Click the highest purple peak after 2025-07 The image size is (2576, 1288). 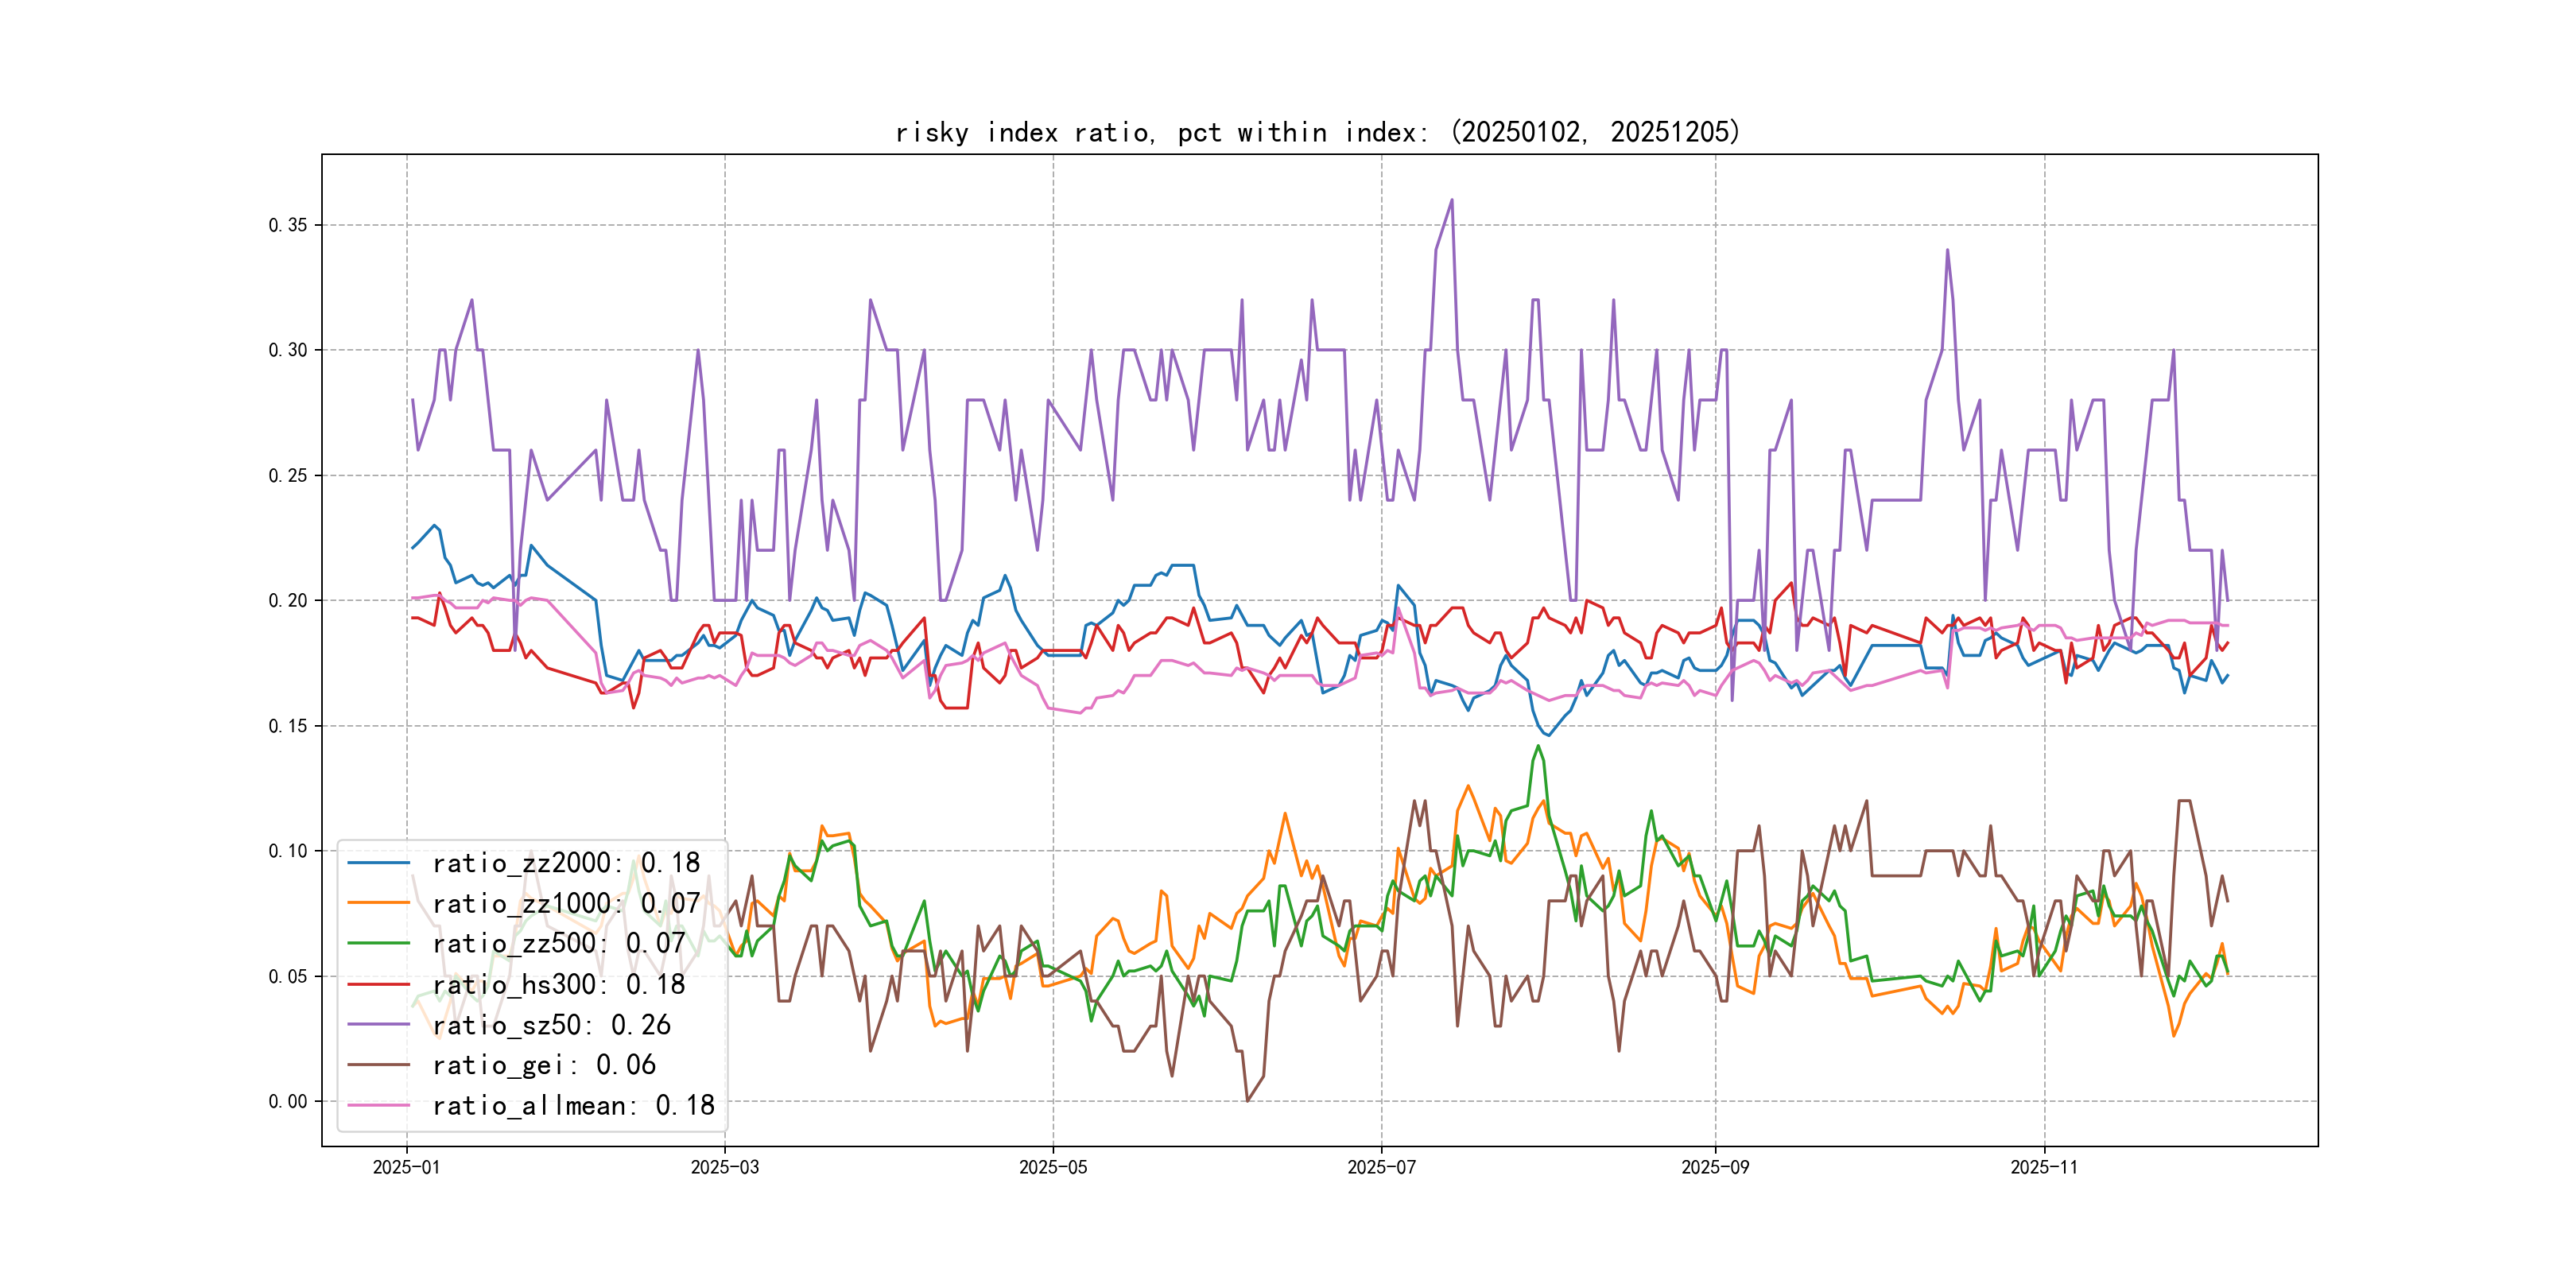(1451, 200)
